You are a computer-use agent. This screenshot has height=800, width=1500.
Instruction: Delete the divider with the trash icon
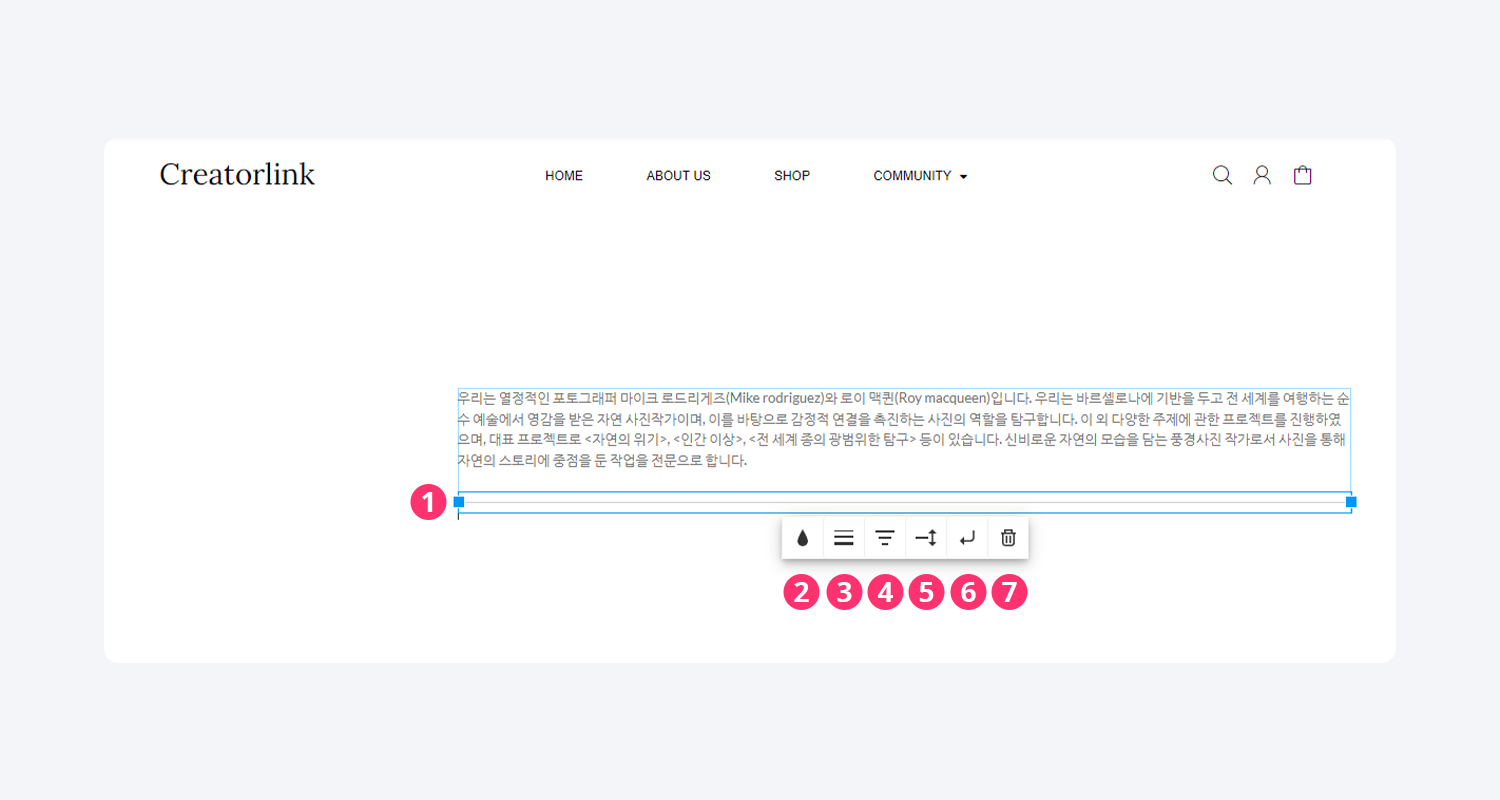pos(1008,538)
